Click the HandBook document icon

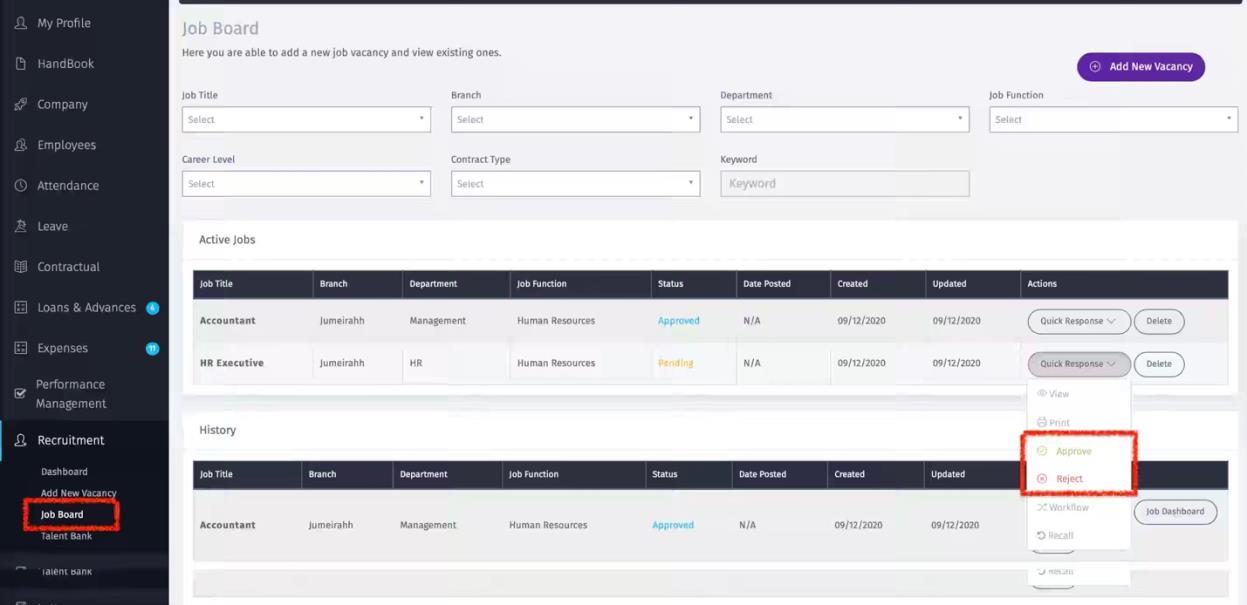(20, 64)
